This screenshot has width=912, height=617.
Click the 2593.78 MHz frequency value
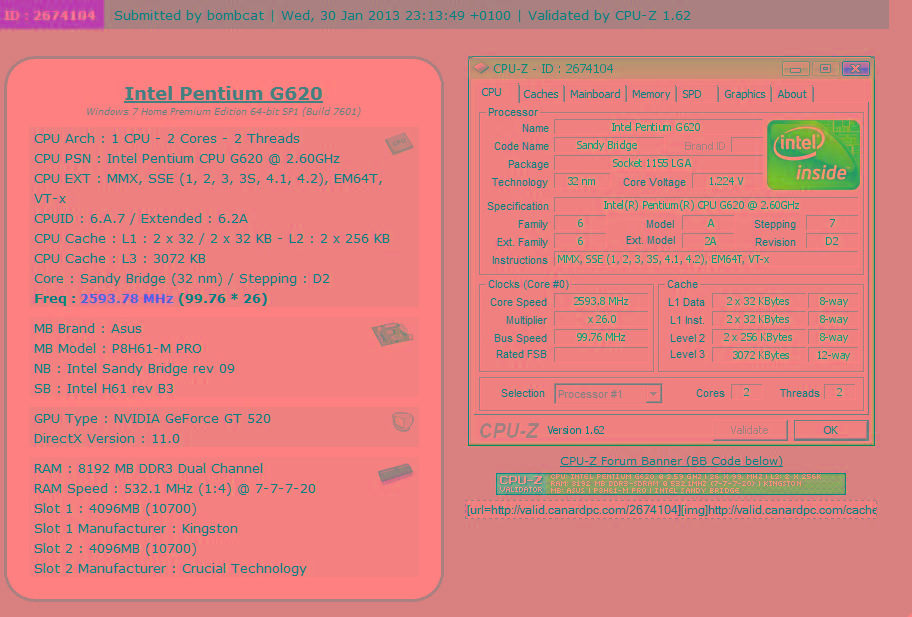pyautogui.click(x=127, y=299)
